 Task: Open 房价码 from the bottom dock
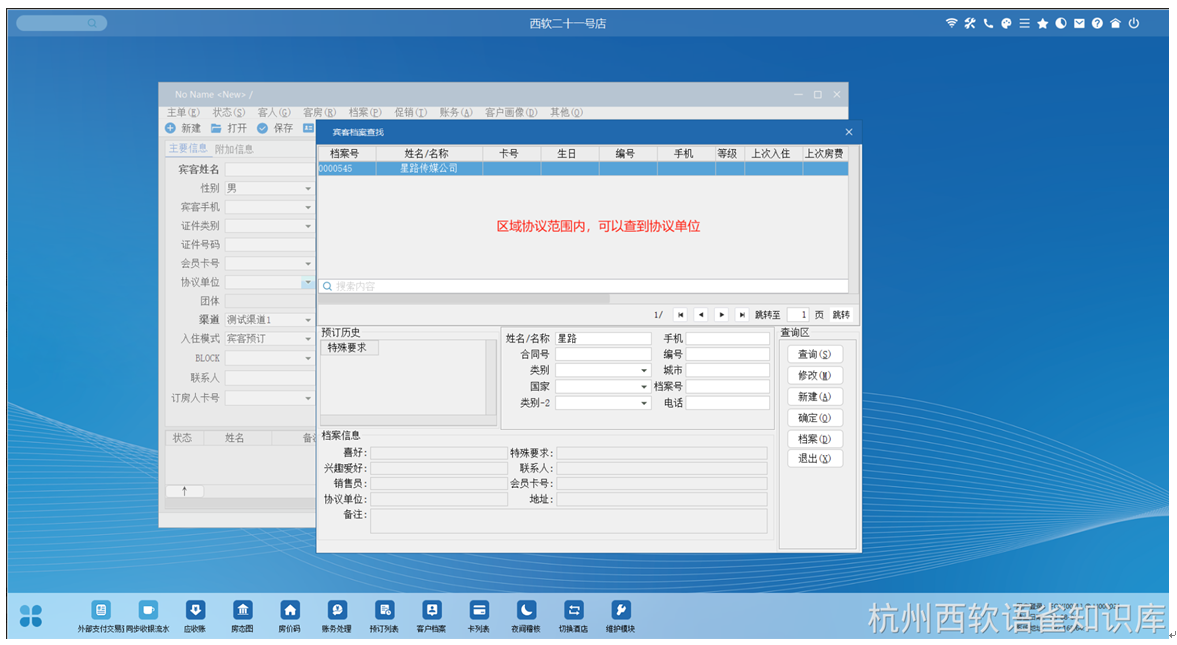[x=290, y=616]
